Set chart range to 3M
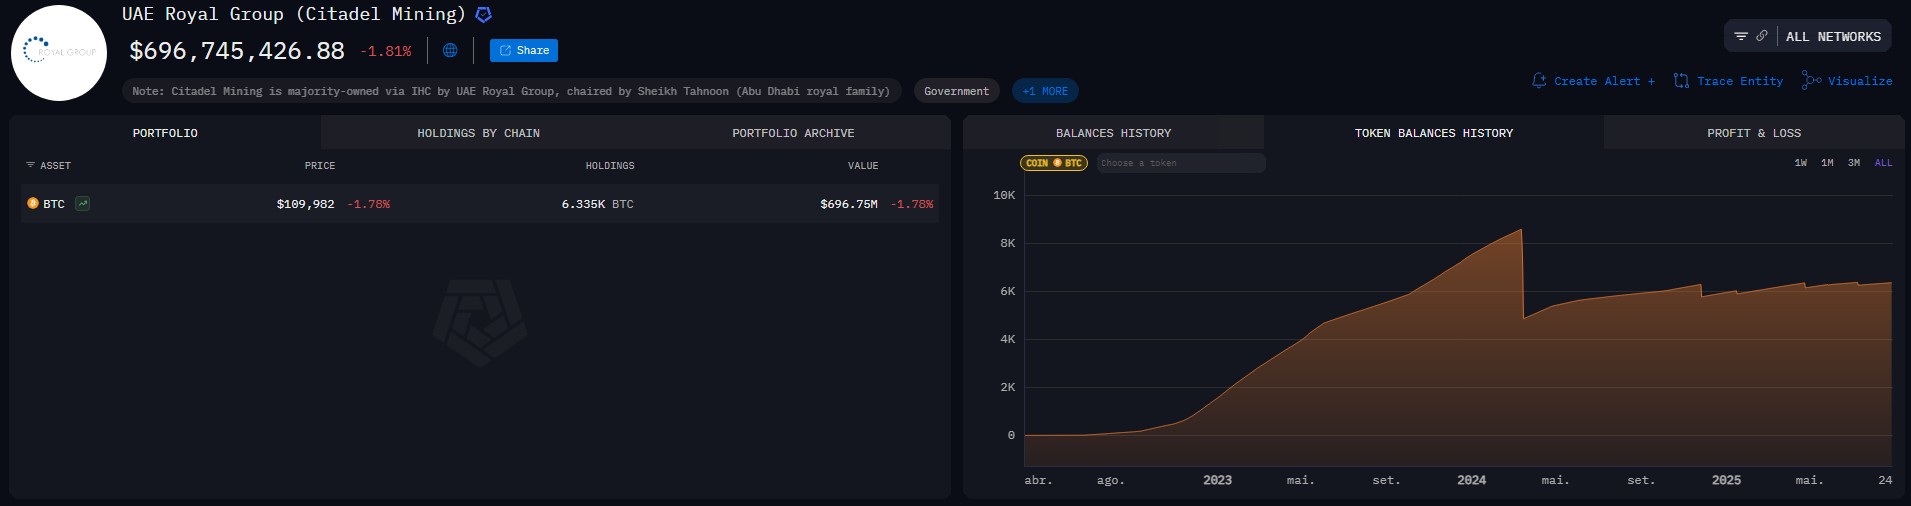The width and height of the screenshot is (1911, 506). point(1854,163)
